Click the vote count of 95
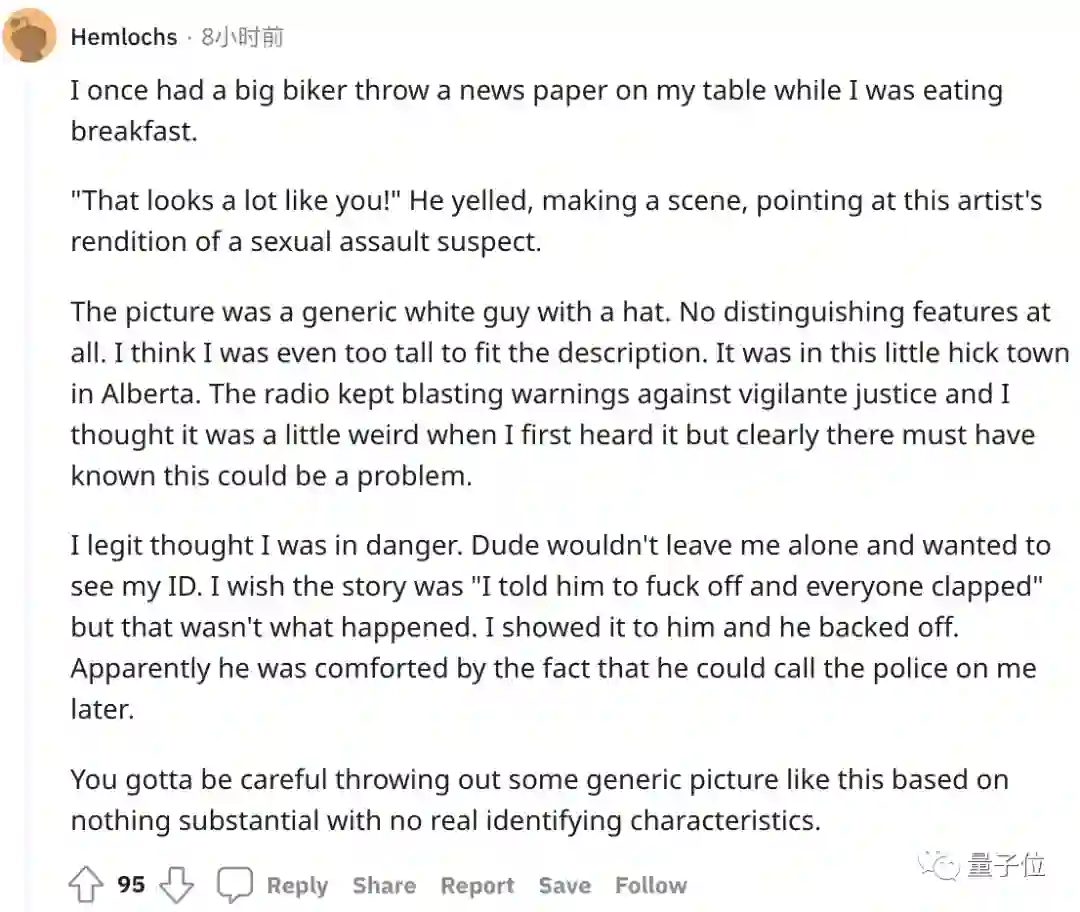The width and height of the screenshot is (1080, 912). coord(131,885)
